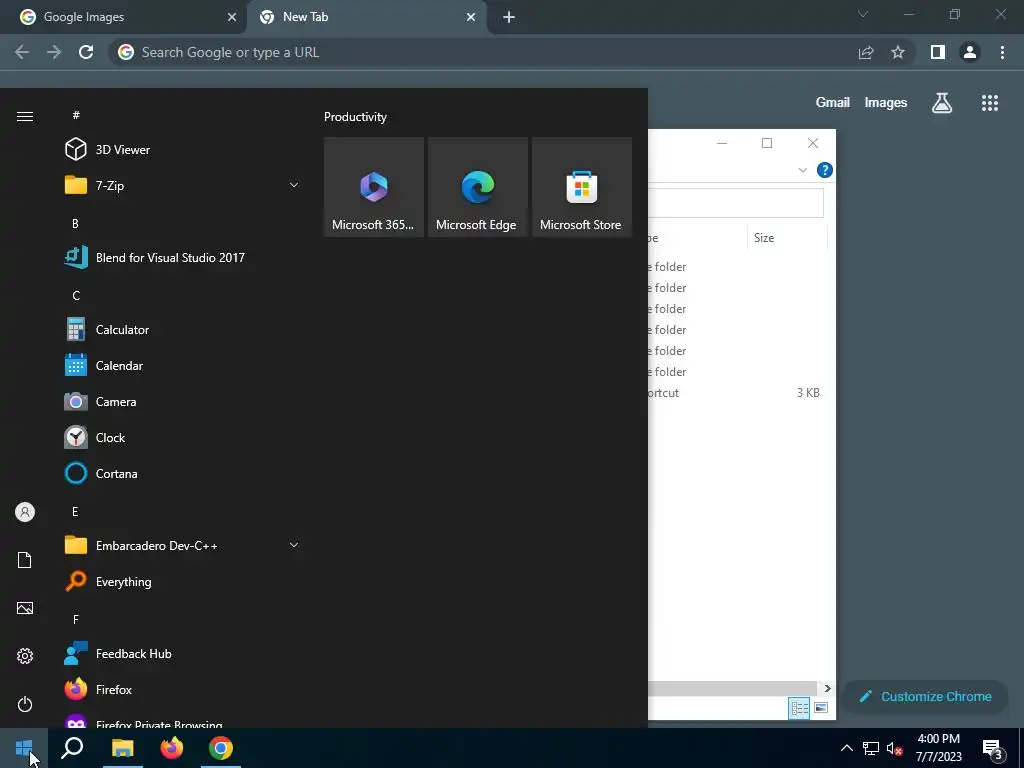Close the New Tab tab
This screenshot has height=768, width=1024.
coord(471,17)
